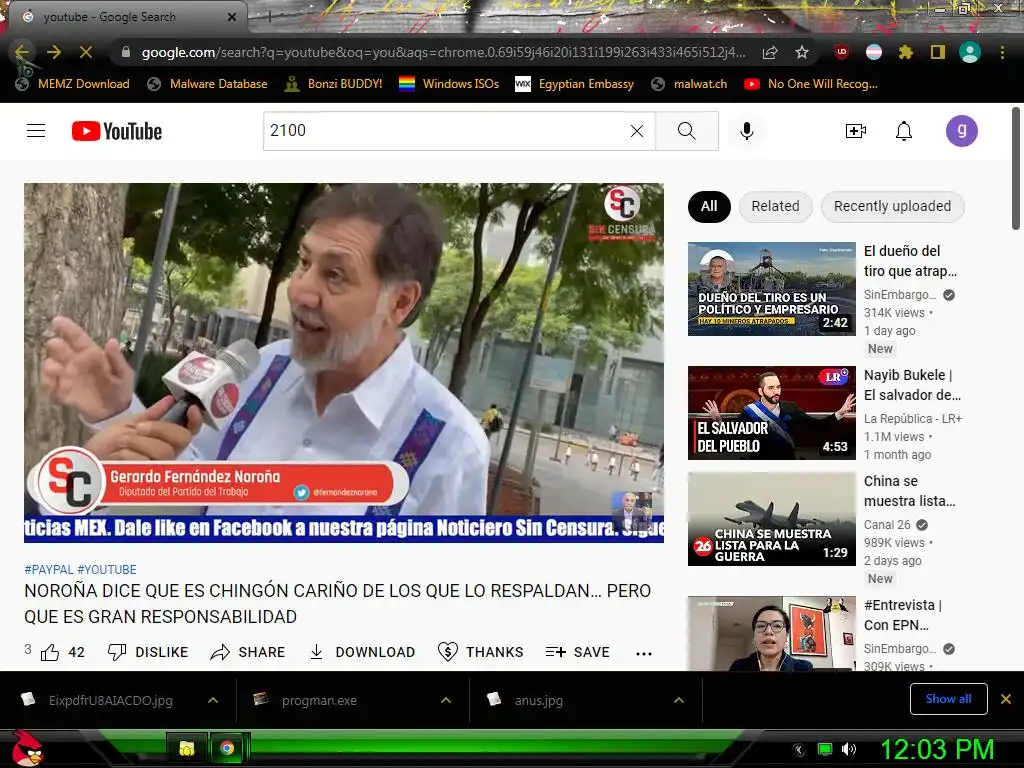Select the 'youtube - Google Search' browser tab
The width and height of the screenshot is (1024, 768).
tap(127, 17)
